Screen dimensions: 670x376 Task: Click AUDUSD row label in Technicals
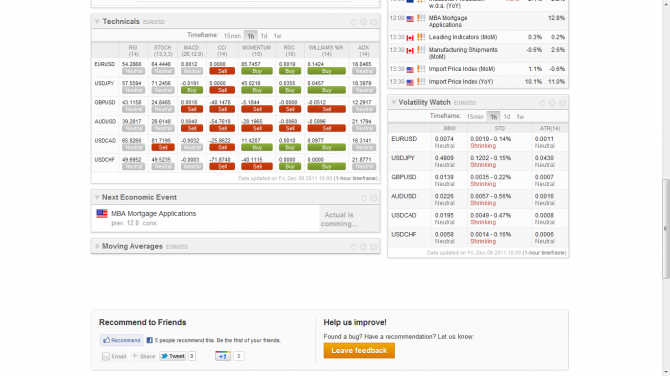click(x=105, y=122)
